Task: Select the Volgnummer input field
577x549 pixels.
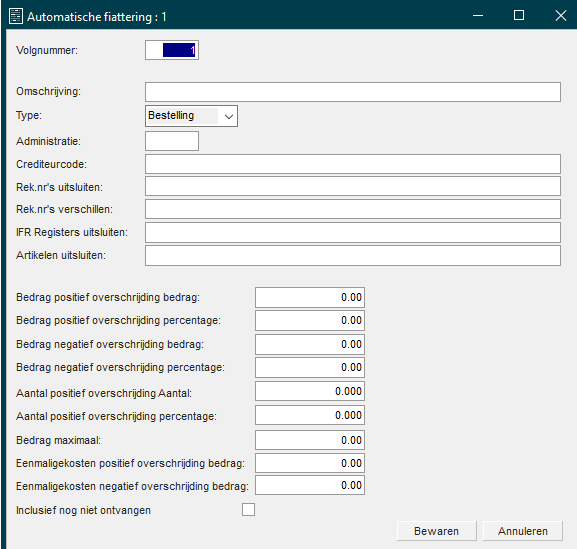Action: (172, 50)
